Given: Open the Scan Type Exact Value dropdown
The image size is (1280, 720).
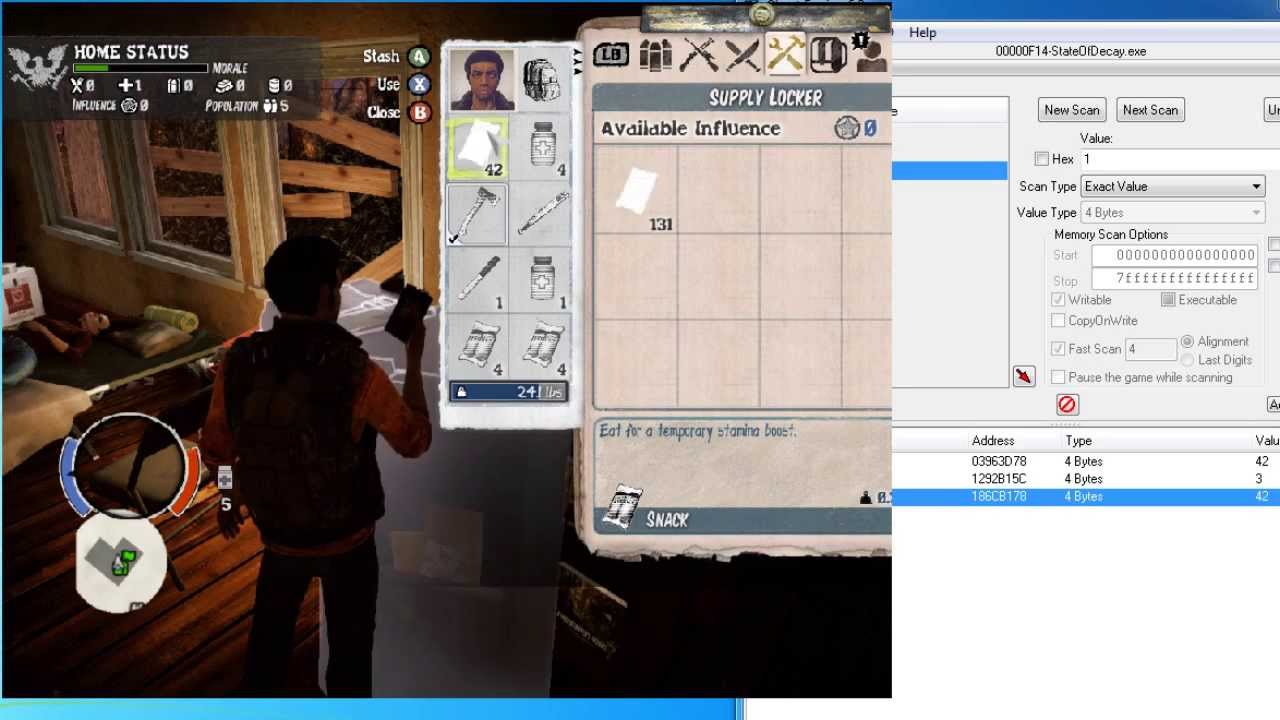Looking at the screenshot, I should click(x=1173, y=187).
